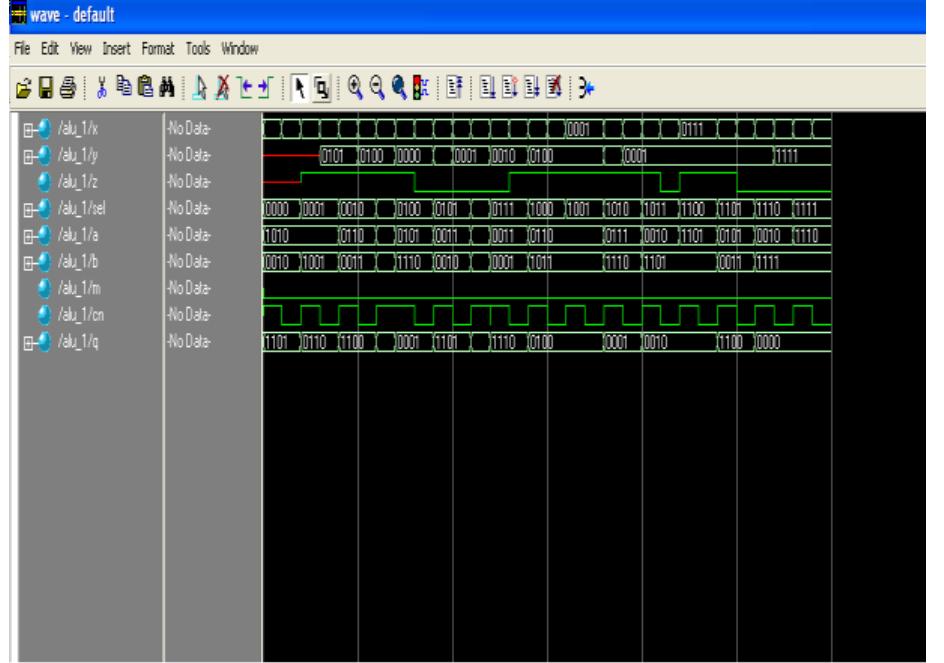Click value 1101 in the b waveform
This screenshot has height=663, width=944.
pos(654,262)
